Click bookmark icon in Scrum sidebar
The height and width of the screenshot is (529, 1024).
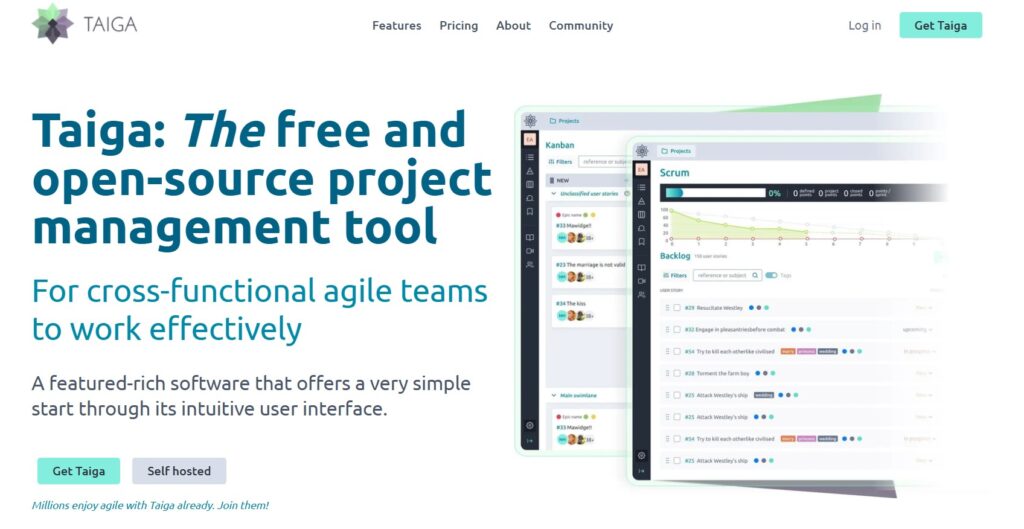[x=642, y=242]
